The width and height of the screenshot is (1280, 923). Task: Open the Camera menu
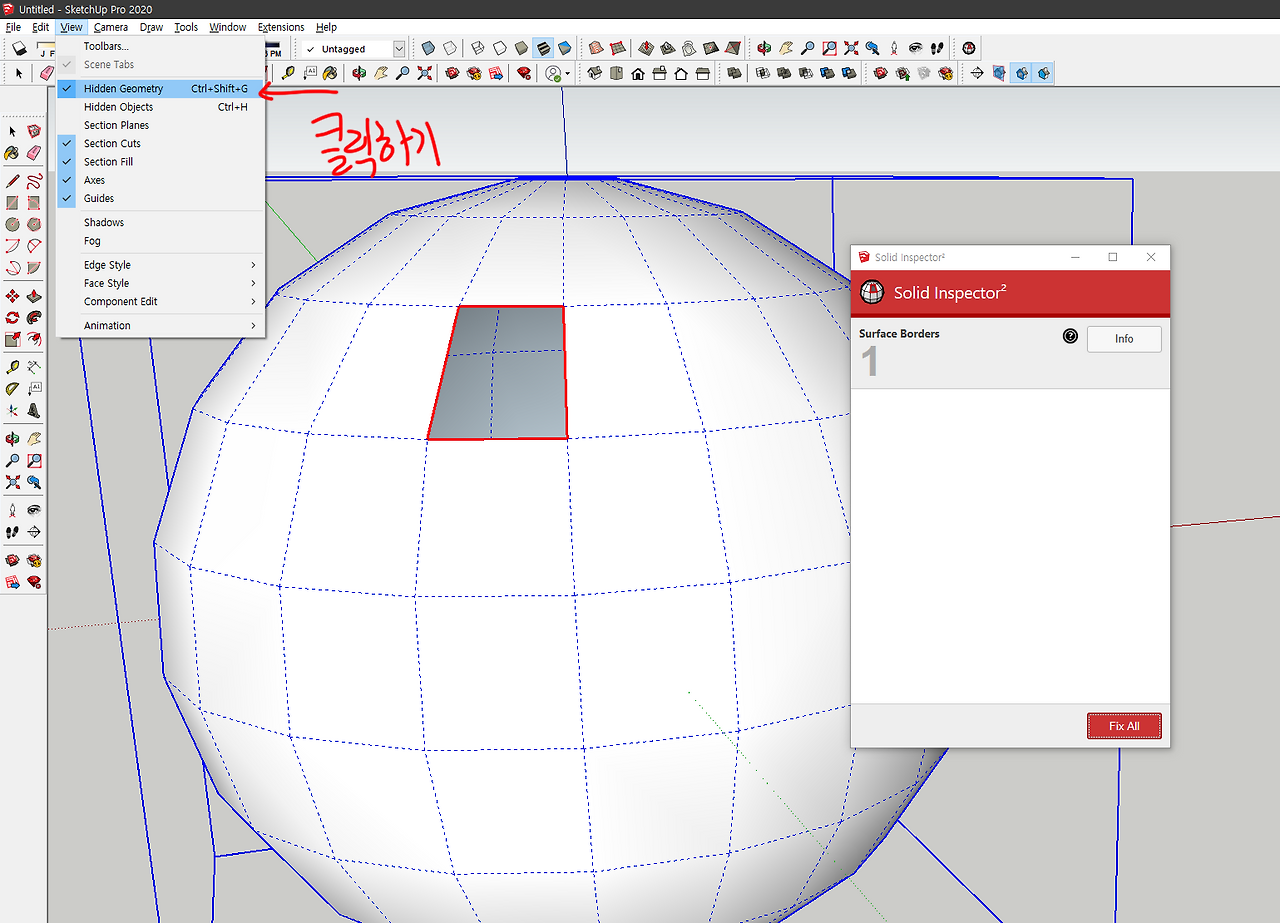pos(110,27)
